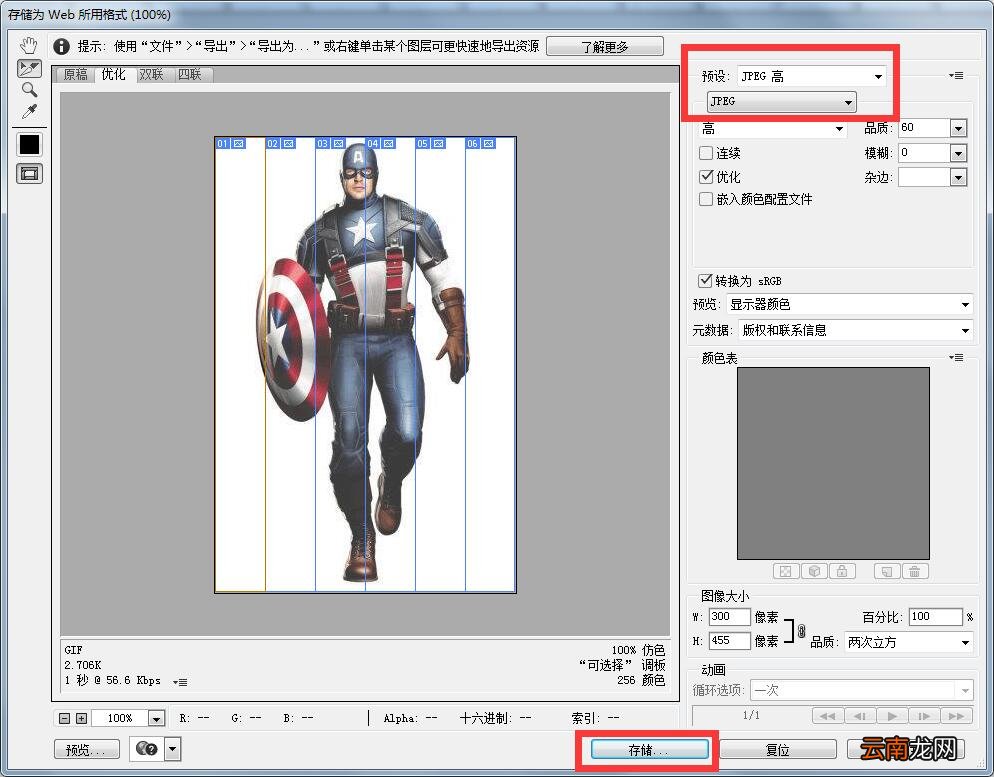Screen dimensions: 994x777
Task: Select the Zoom tool
Action: click(x=29, y=89)
